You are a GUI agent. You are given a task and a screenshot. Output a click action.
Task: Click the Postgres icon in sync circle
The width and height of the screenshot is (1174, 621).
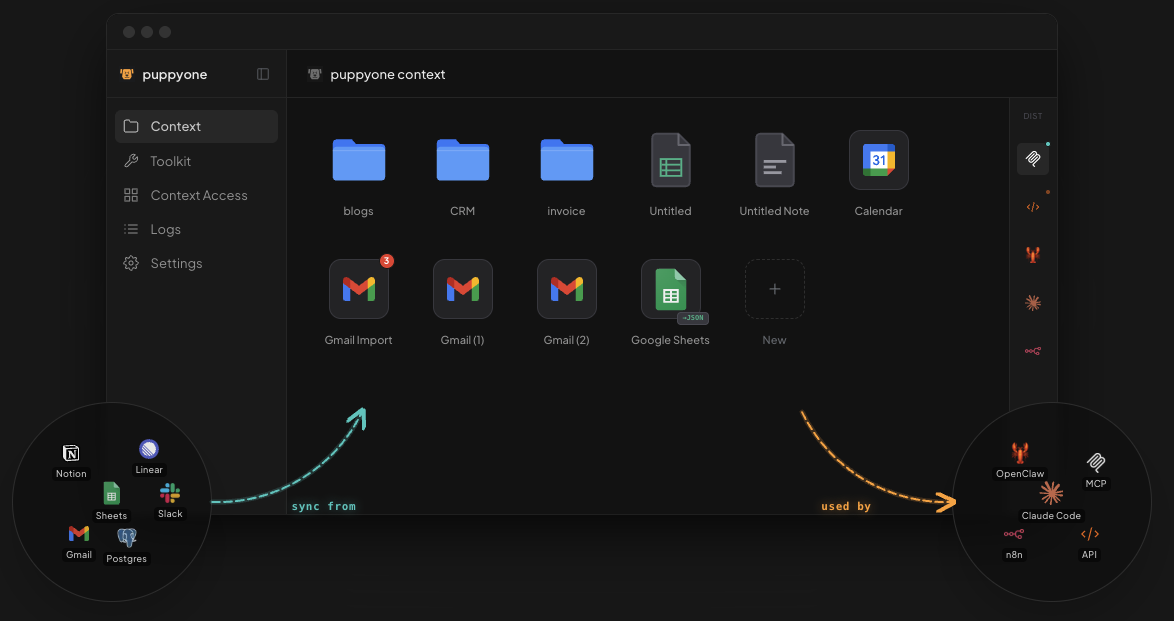[127, 537]
